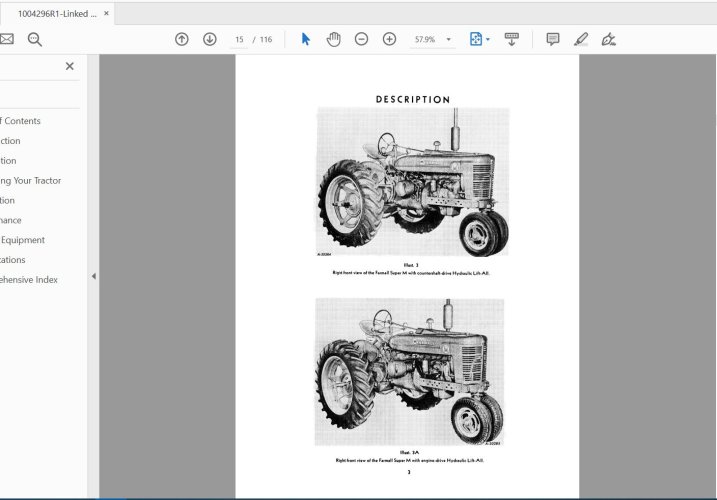Go to next page arrow

pyautogui.click(x=210, y=39)
